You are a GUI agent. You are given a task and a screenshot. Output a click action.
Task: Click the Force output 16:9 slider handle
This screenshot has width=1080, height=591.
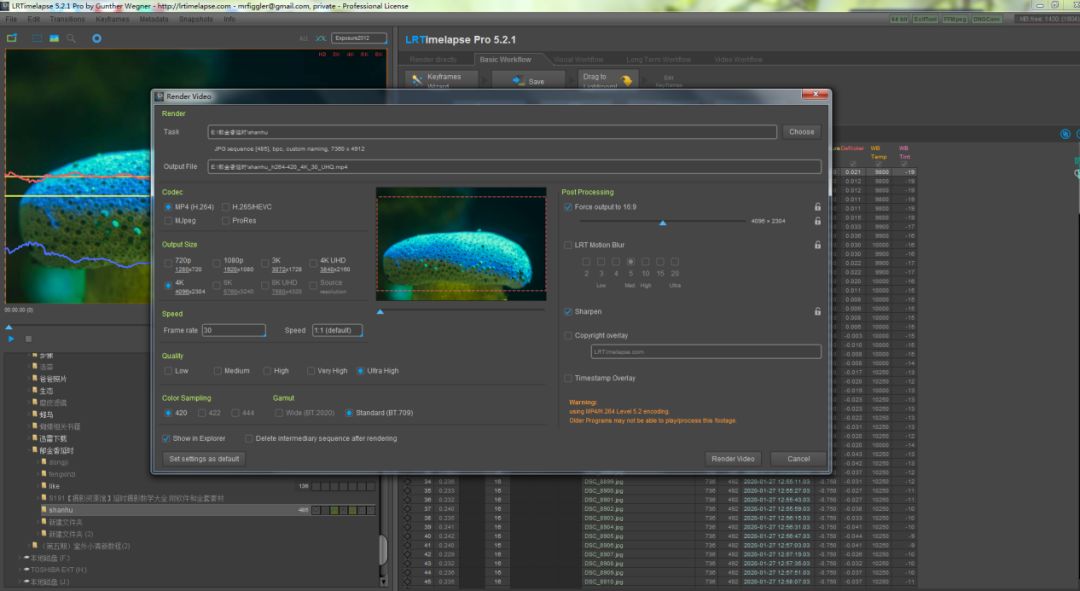[663, 222]
